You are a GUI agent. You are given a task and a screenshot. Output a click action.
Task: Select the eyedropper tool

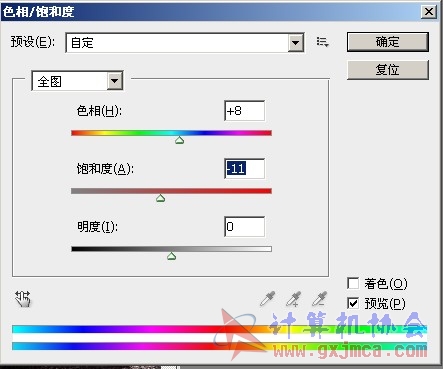(x=268, y=299)
